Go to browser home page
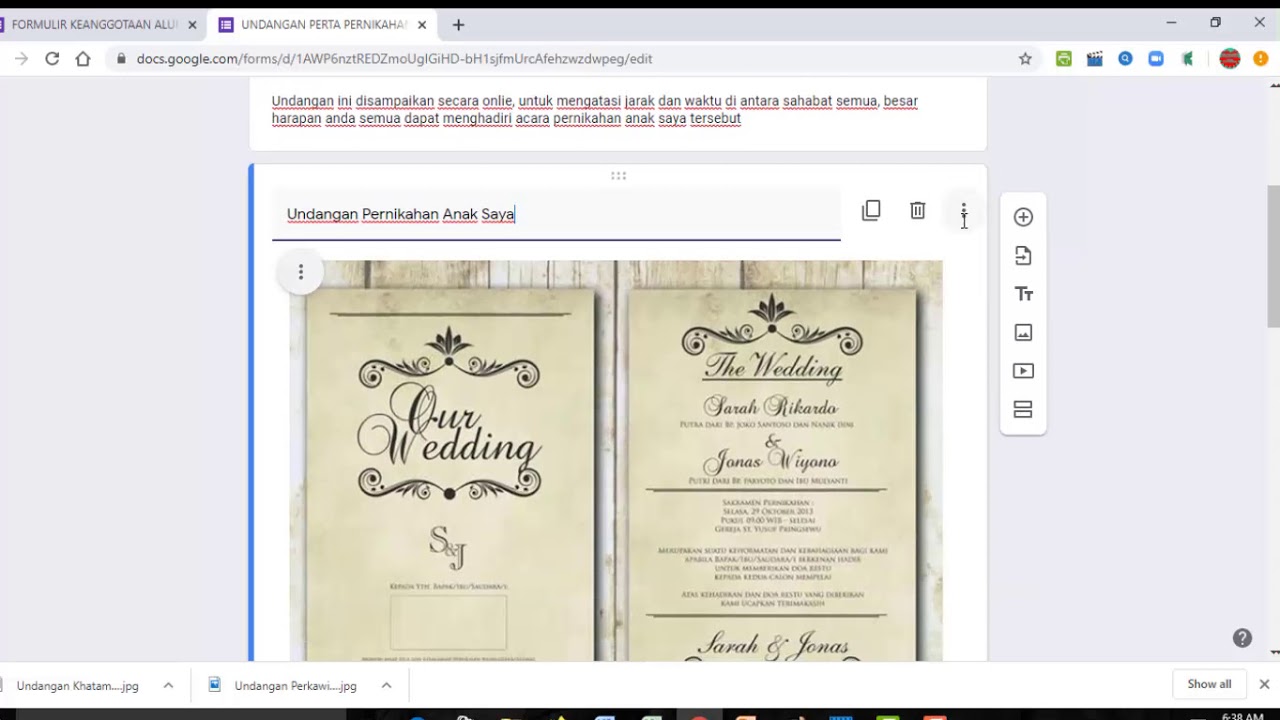Image resolution: width=1280 pixels, height=720 pixels. (x=83, y=59)
